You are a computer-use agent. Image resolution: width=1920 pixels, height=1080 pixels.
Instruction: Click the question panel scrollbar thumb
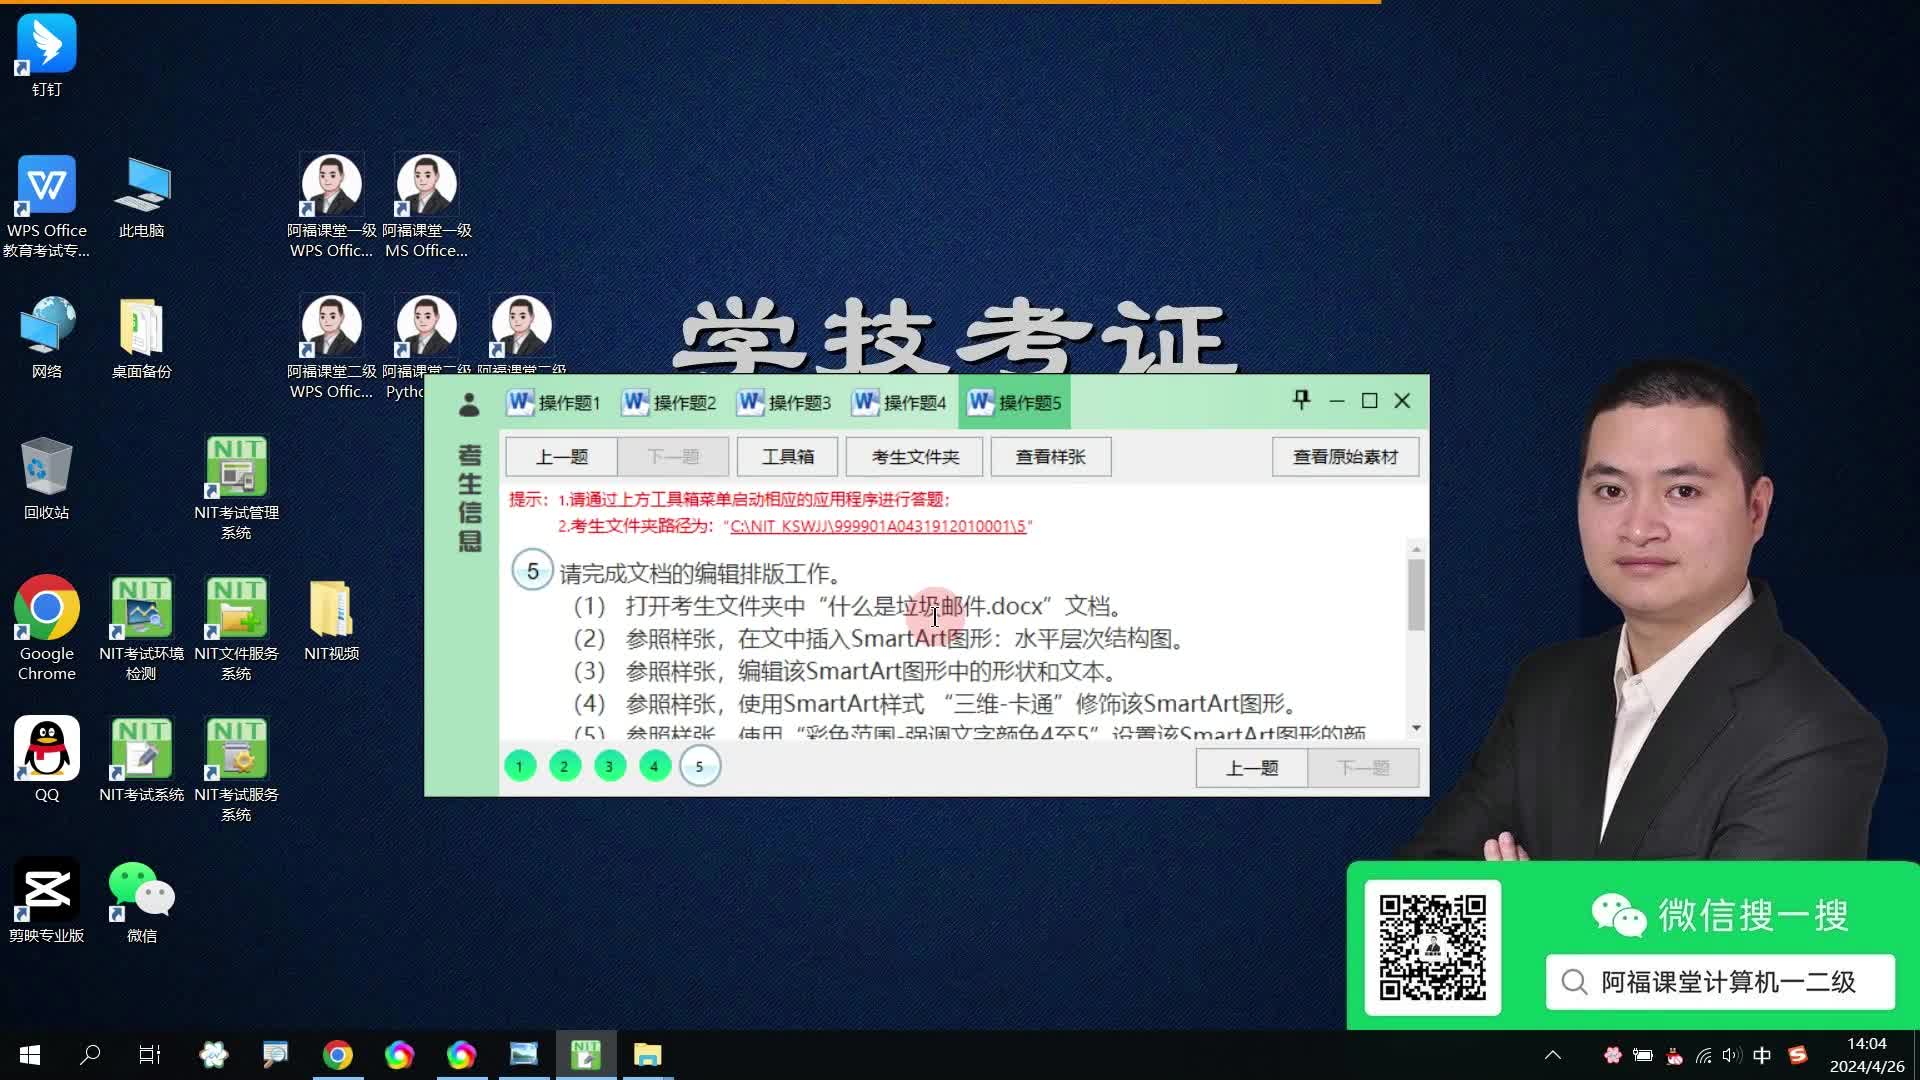pos(1416,594)
